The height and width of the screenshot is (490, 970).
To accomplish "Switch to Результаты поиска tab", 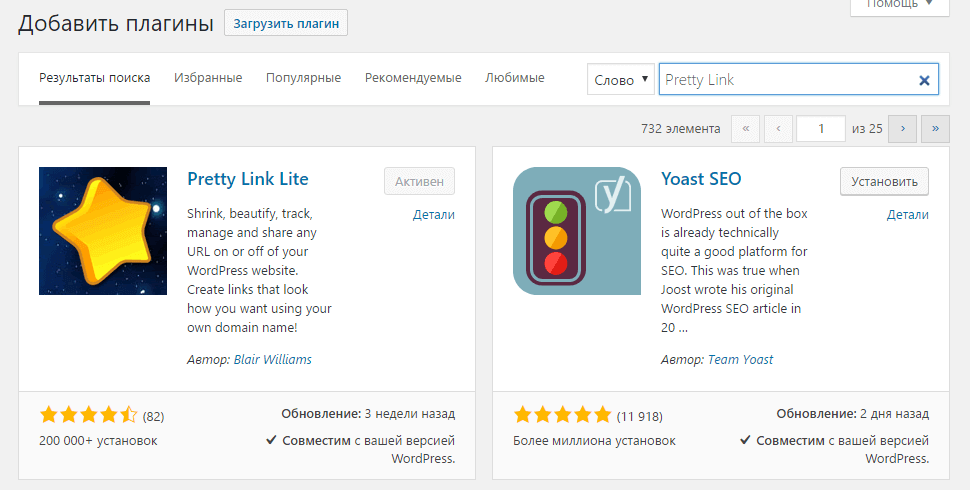I will 95,78.
